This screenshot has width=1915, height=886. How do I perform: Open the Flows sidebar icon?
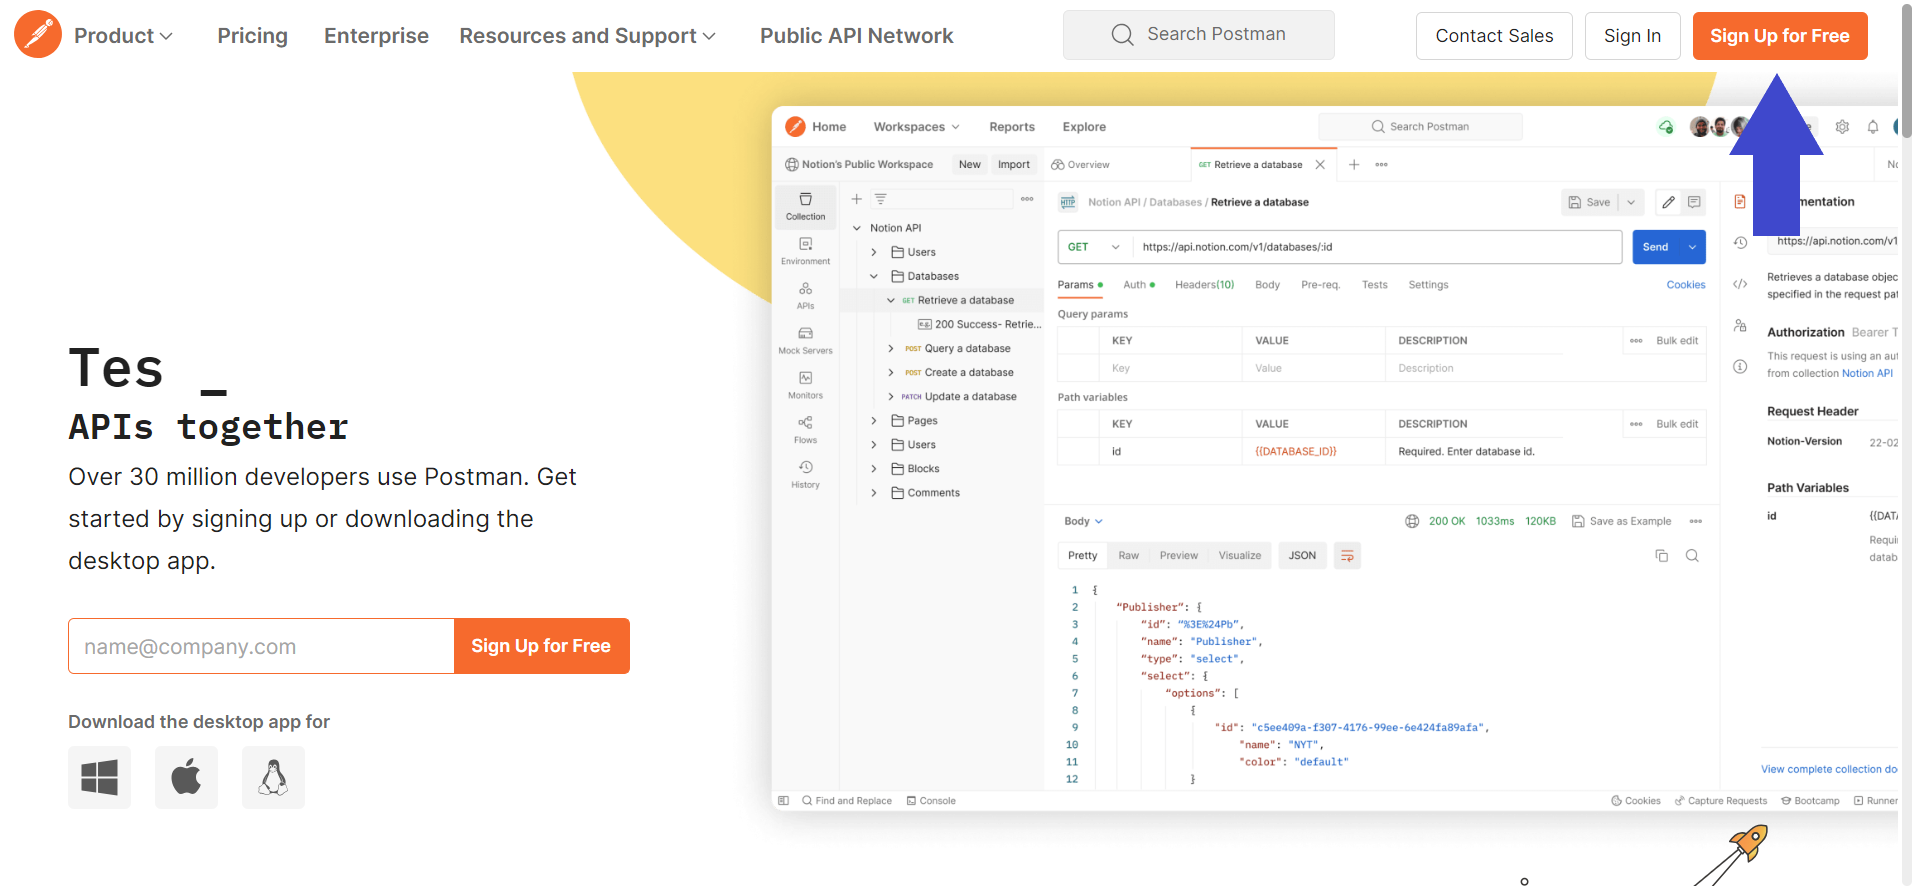point(805,429)
